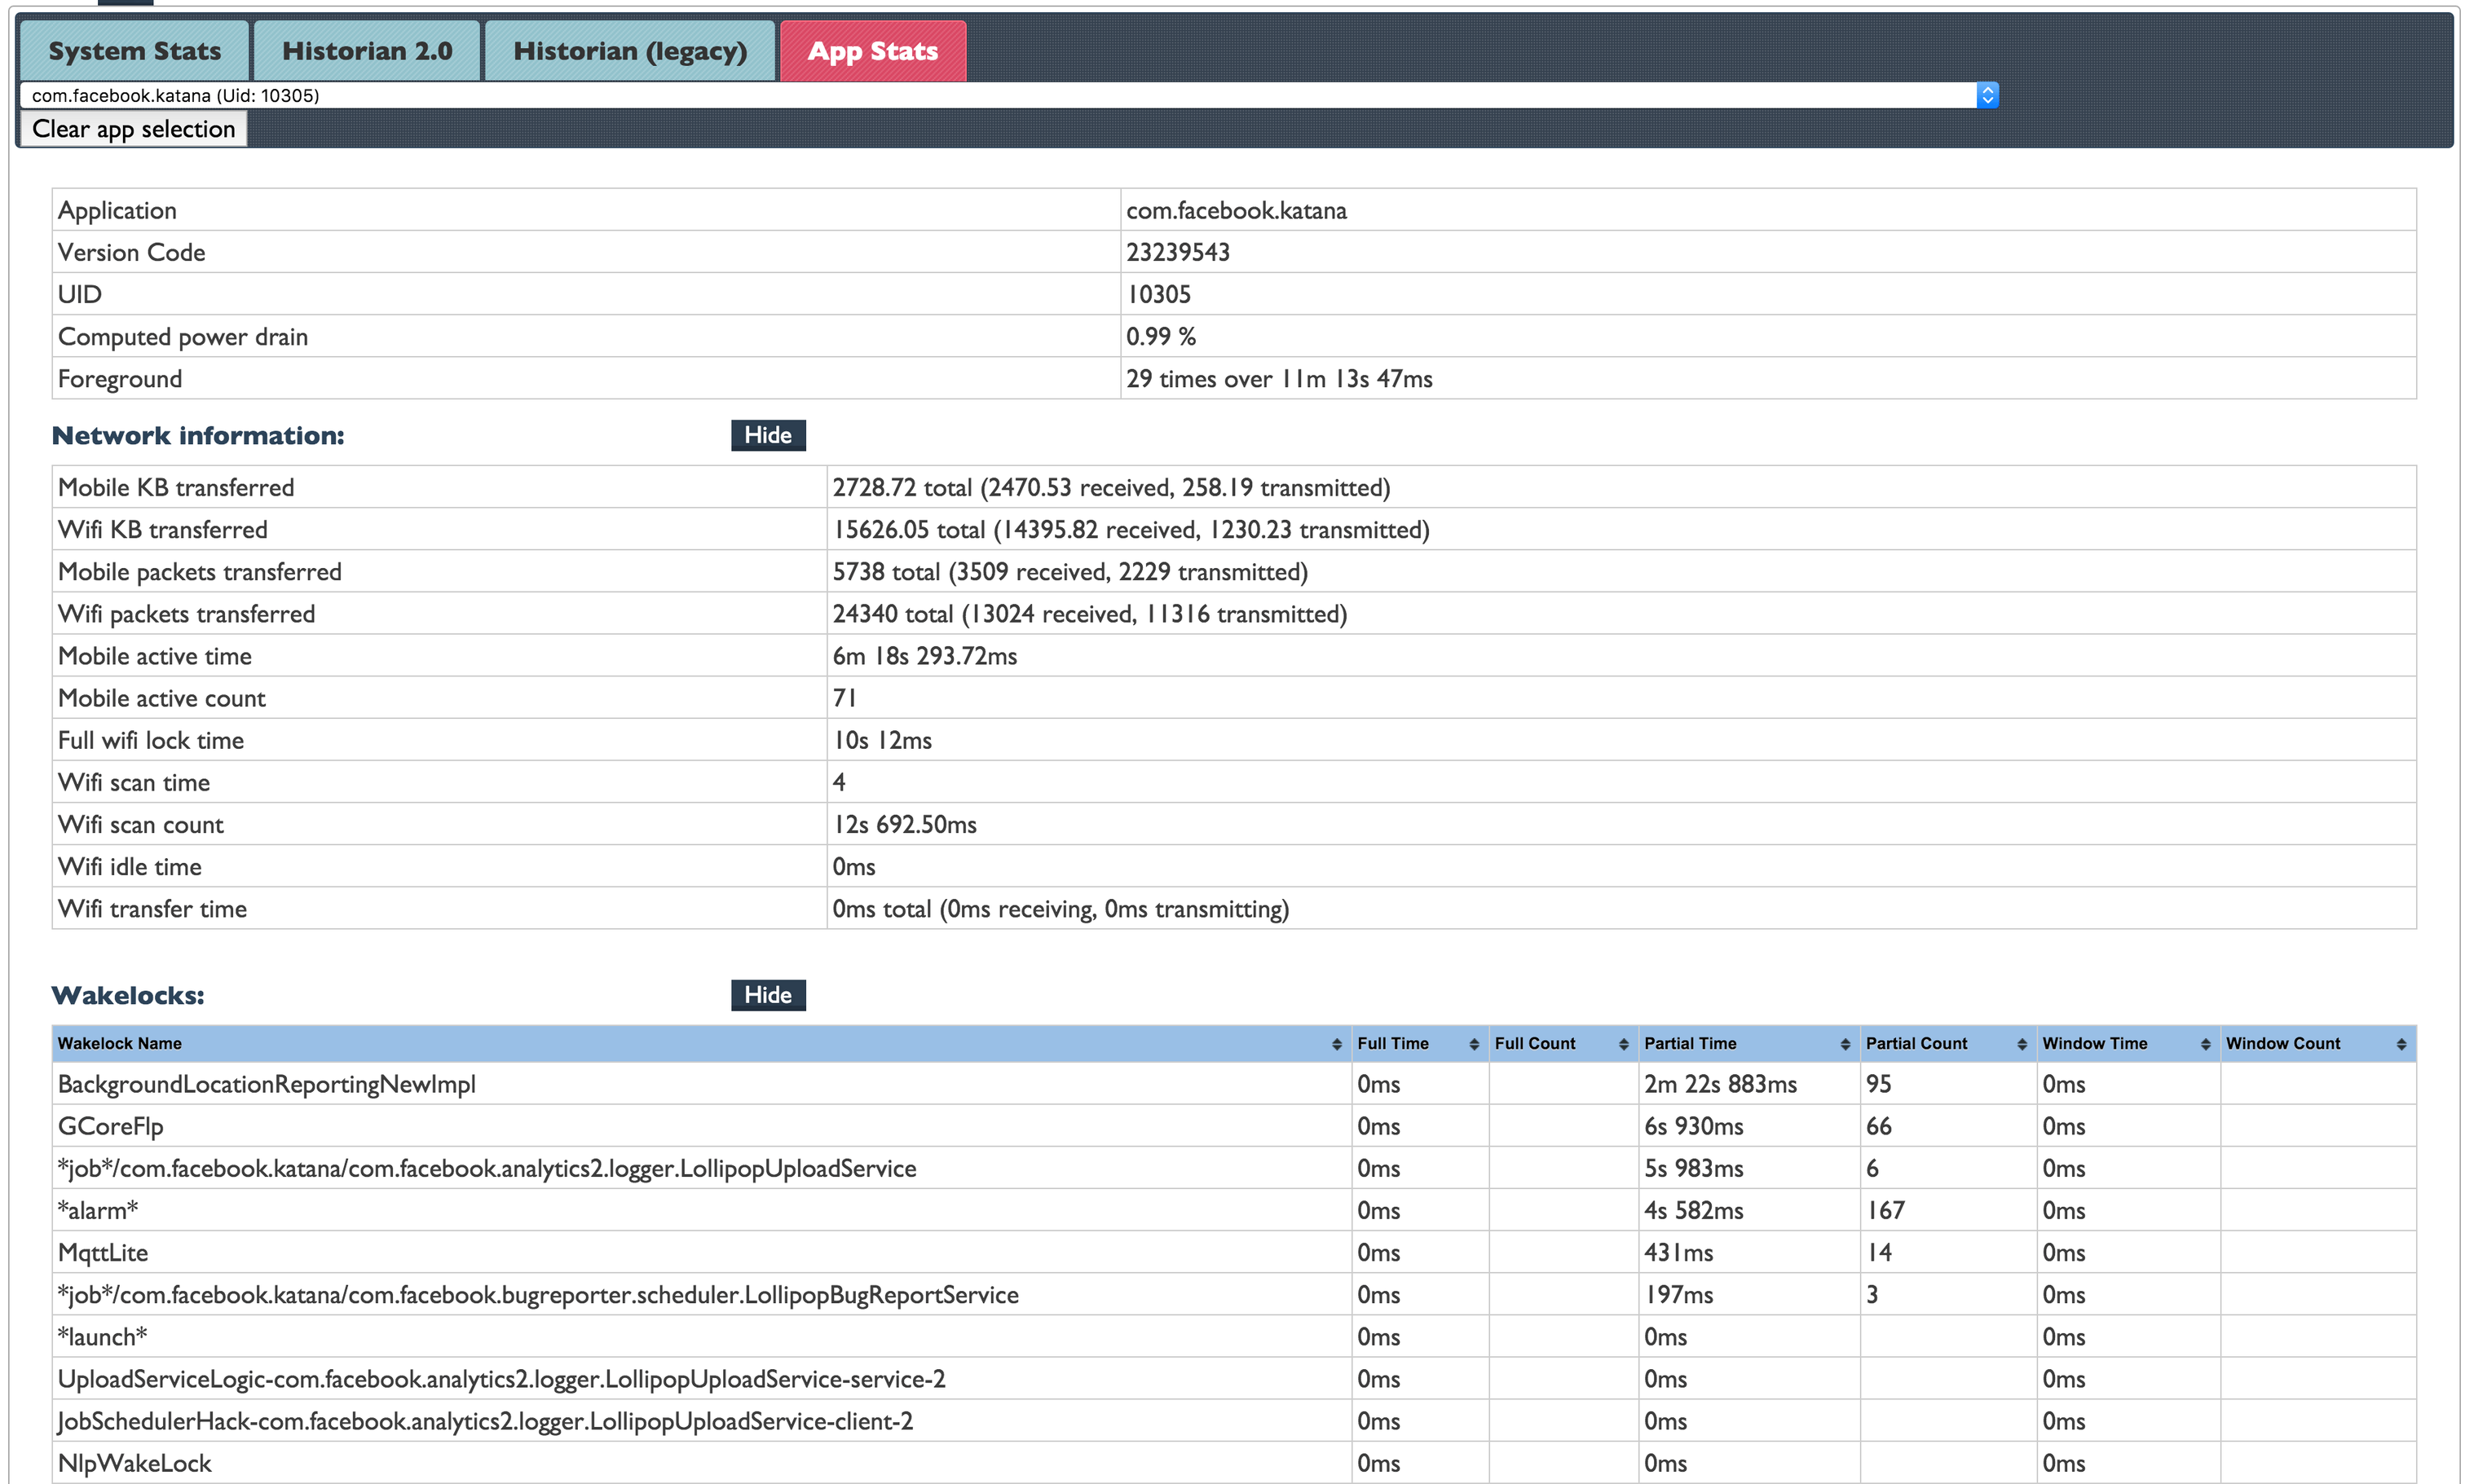2465x1484 pixels.
Task: Sort by Wakelock Name column arrows
Action: 1336,1044
